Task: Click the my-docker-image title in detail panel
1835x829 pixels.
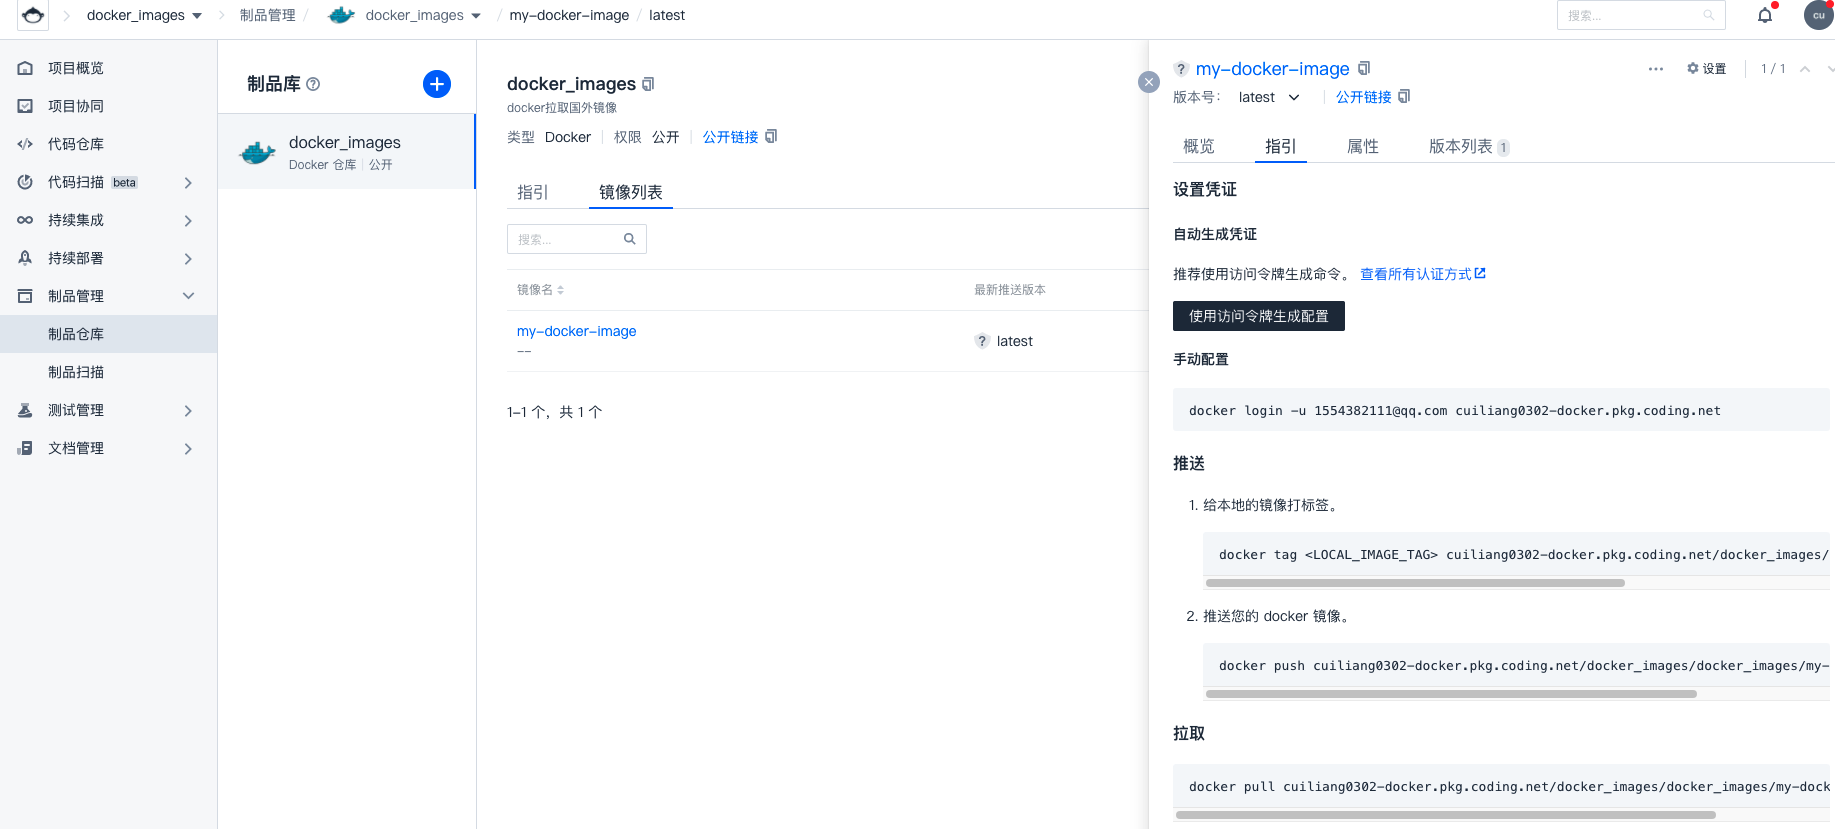Action: pos(1273,69)
